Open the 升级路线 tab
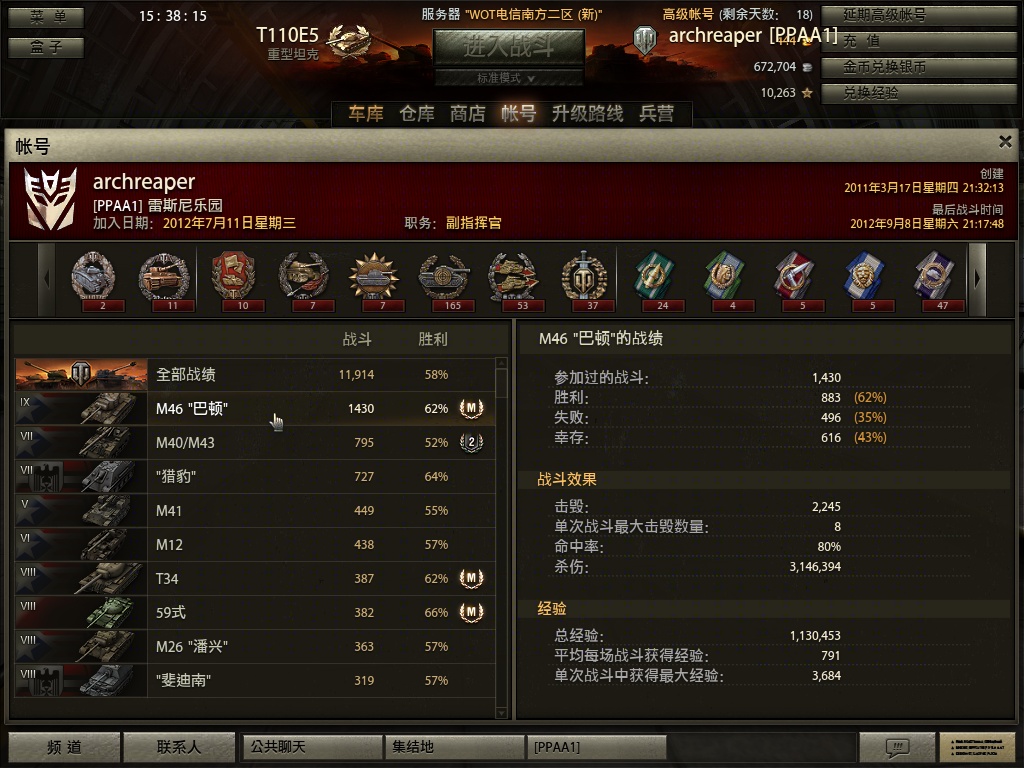Image resolution: width=1024 pixels, height=768 pixels. (x=587, y=114)
